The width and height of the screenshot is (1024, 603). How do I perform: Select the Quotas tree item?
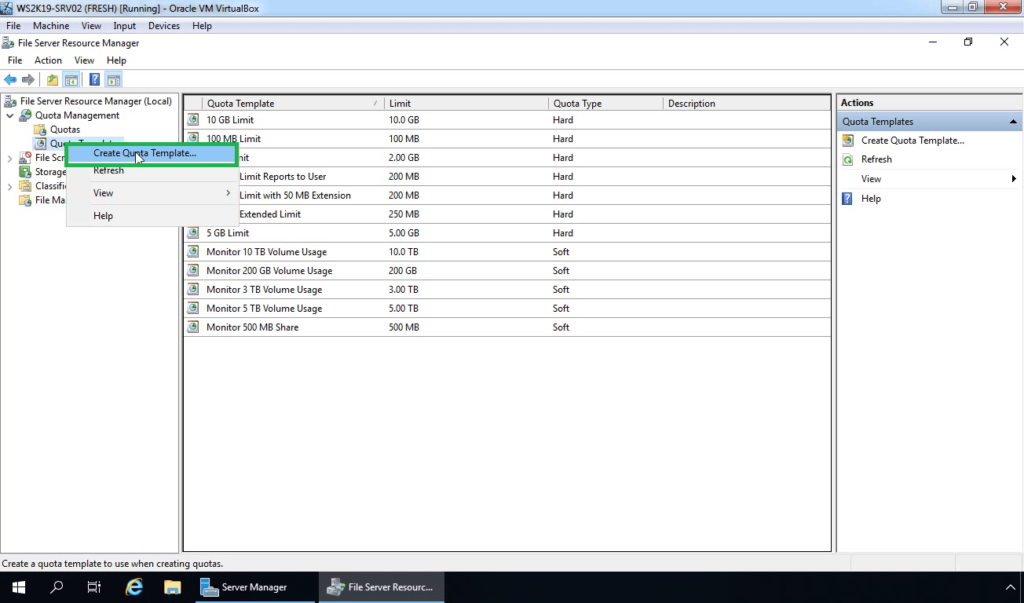(x=65, y=129)
